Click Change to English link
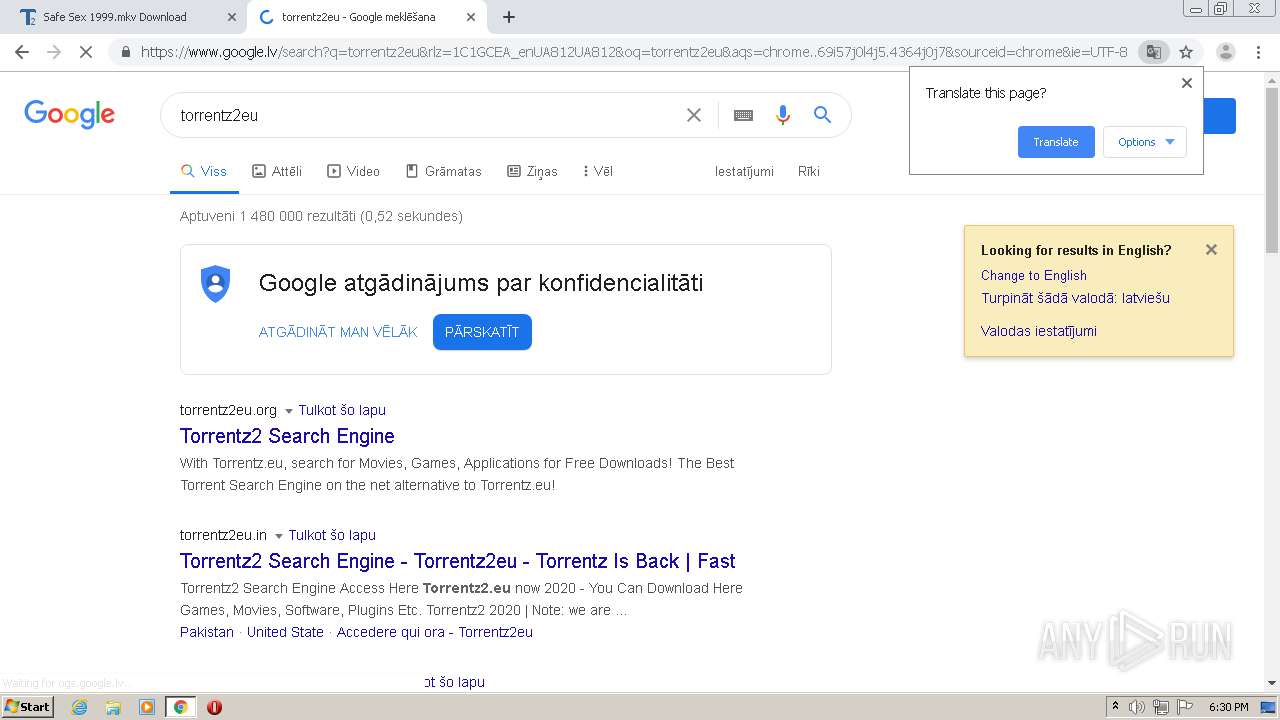Screen dimensions: 1280x720 point(1033,275)
